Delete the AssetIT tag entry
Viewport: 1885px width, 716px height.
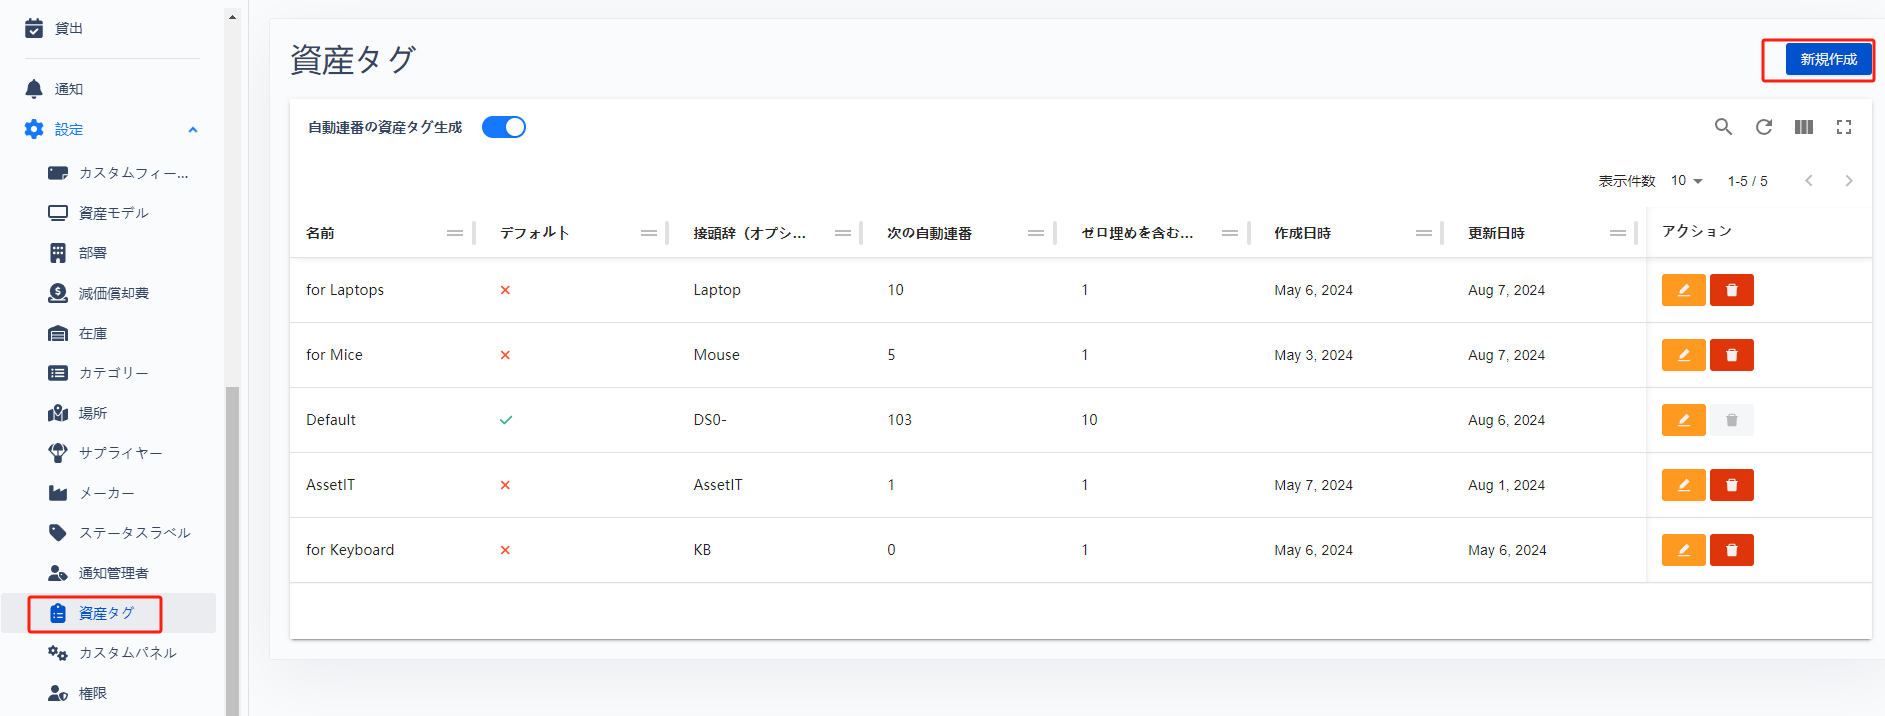coord(1731,485)
